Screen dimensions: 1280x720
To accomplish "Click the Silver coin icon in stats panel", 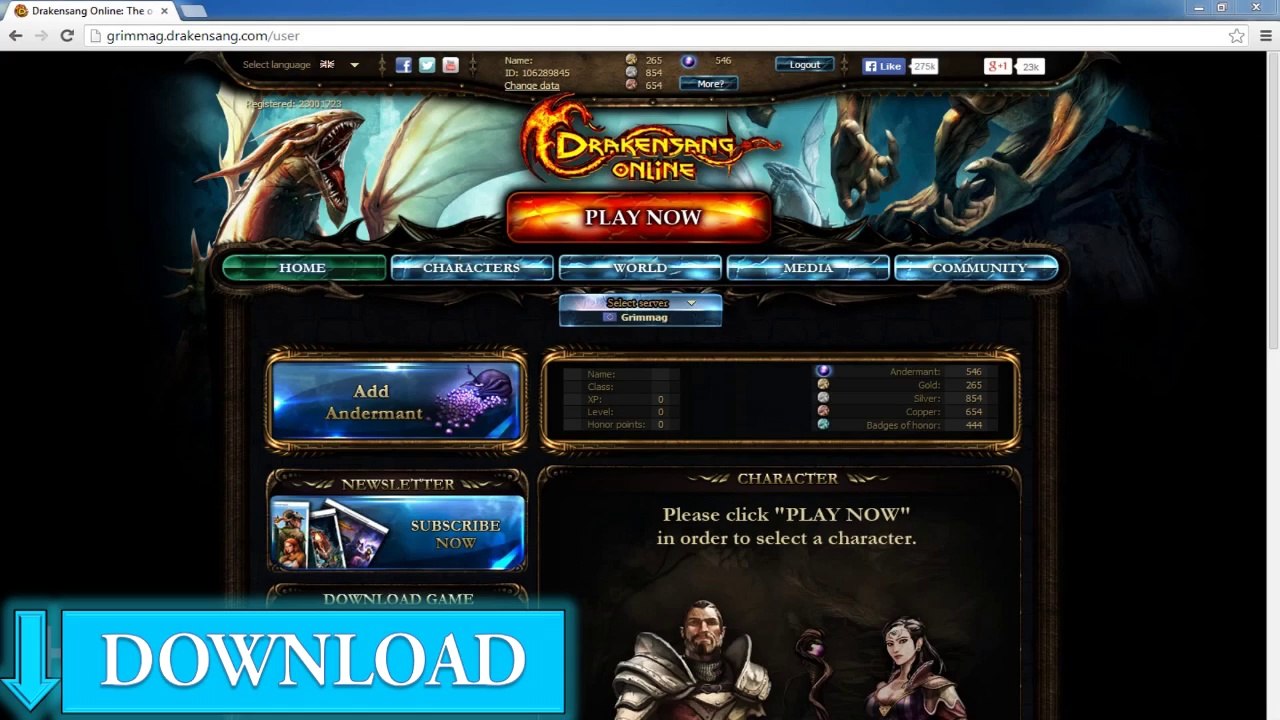I will click(823, 398).
